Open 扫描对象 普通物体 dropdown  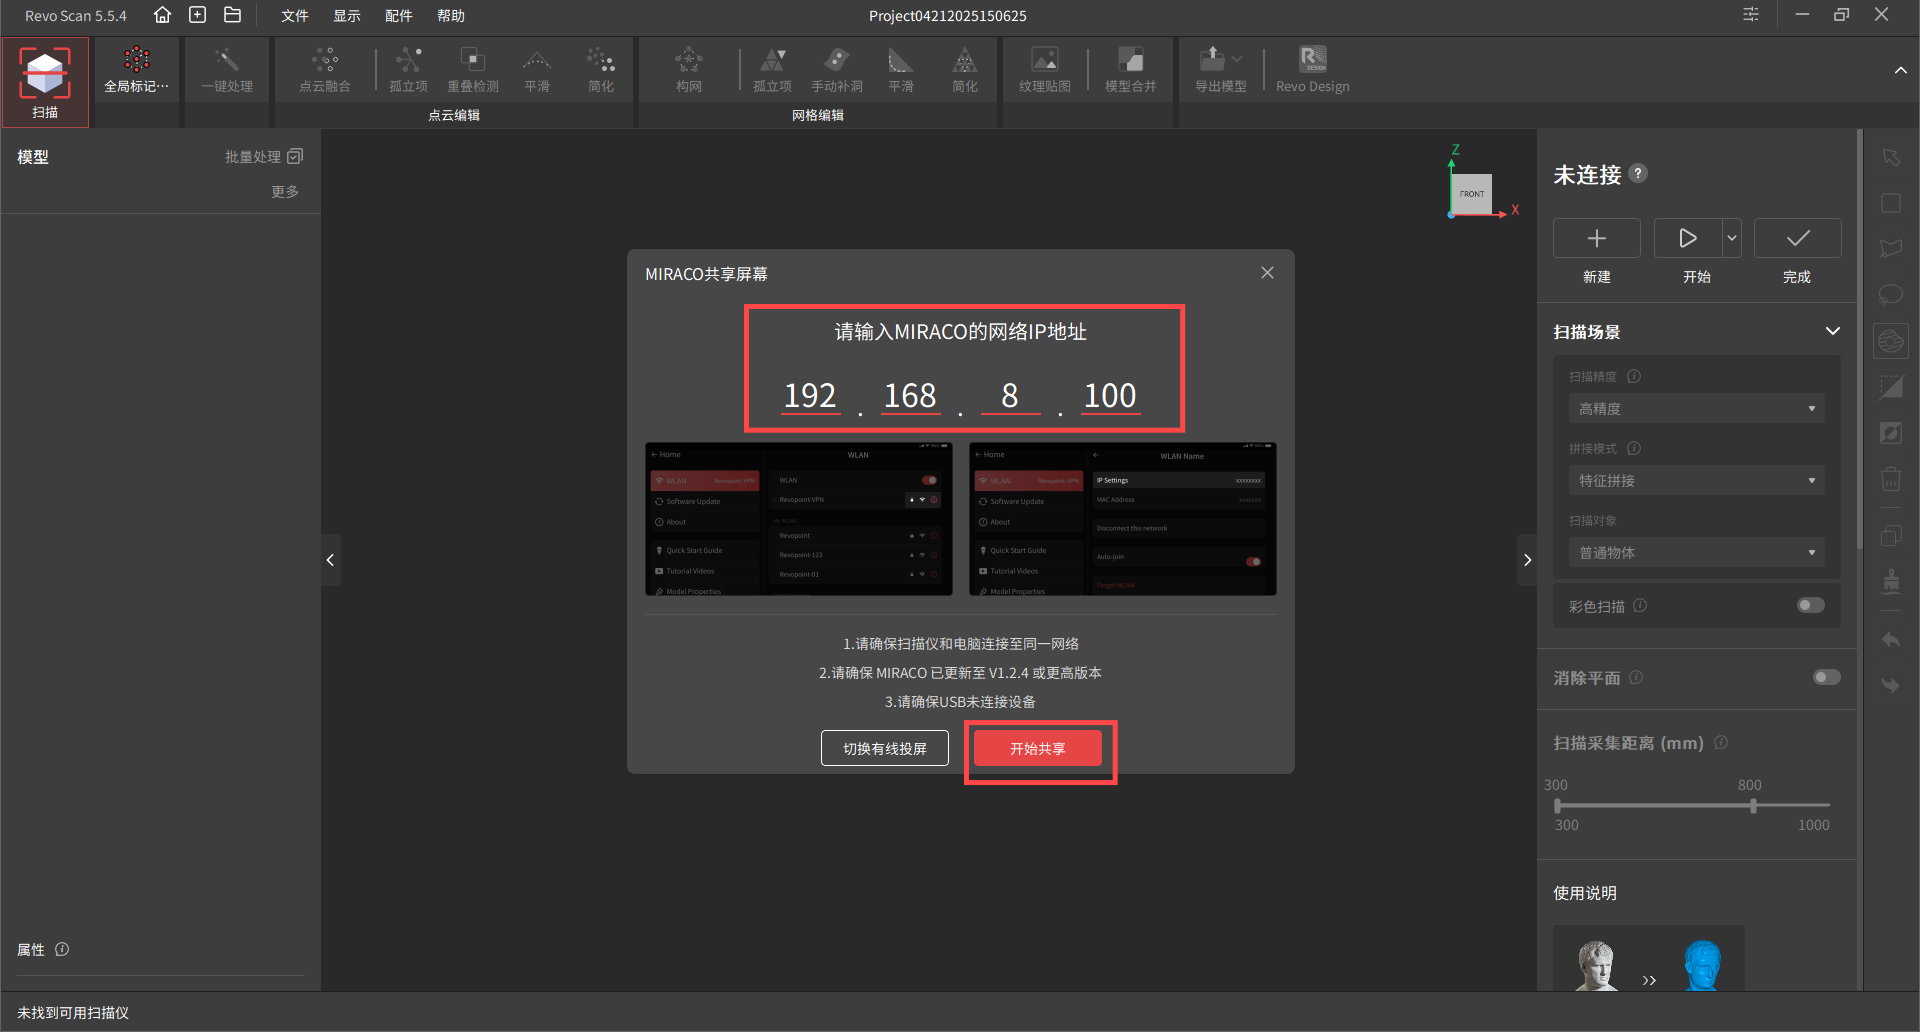click(1697, 552)
